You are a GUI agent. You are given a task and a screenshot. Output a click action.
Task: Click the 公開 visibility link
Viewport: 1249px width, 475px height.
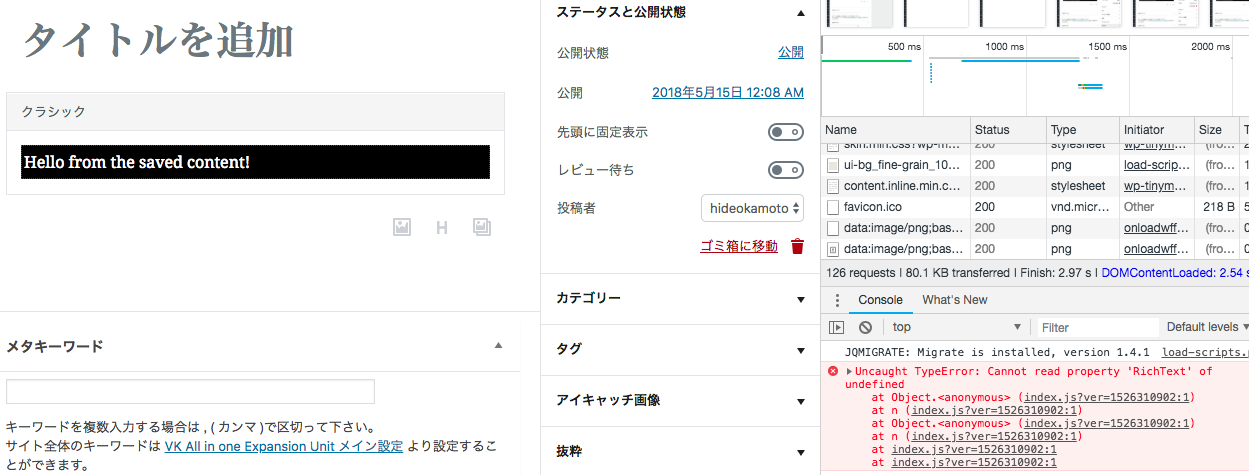791,53
